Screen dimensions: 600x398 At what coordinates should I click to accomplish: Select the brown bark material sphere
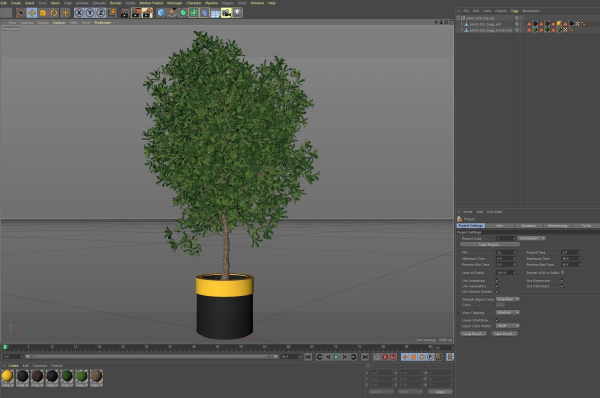pos(37,376)
